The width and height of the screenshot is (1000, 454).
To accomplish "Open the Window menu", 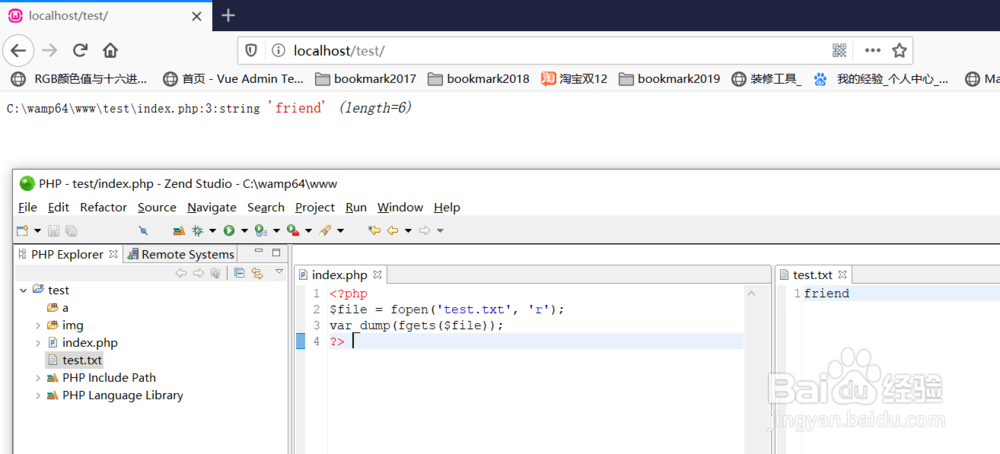I will pos(400,207).
